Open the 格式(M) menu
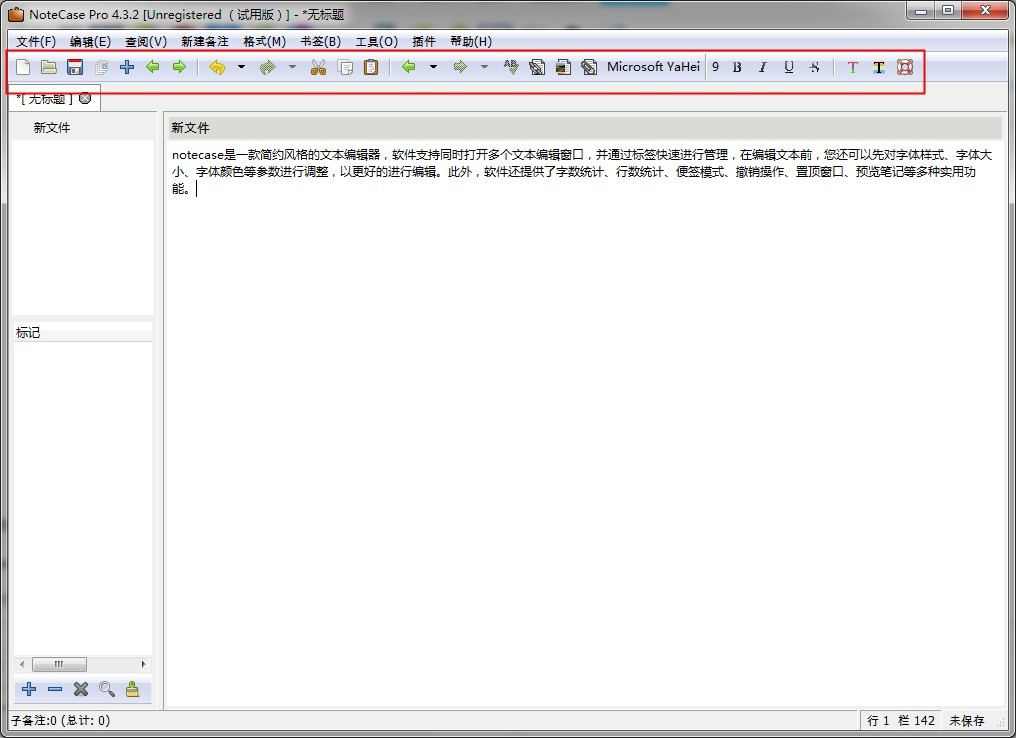This screenshot has height=738, width=1016. (x=263, y=41)
